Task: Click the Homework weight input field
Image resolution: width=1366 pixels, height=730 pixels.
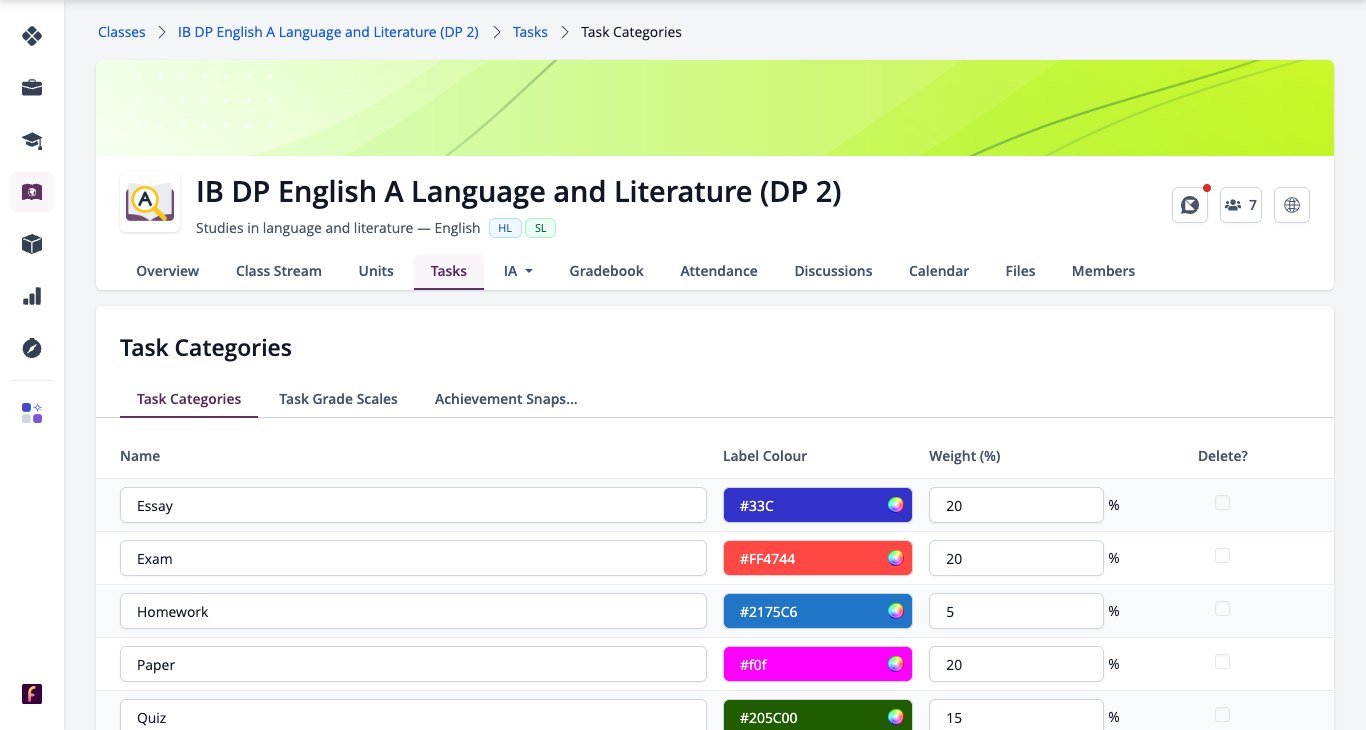Action: coord(1016,611)
